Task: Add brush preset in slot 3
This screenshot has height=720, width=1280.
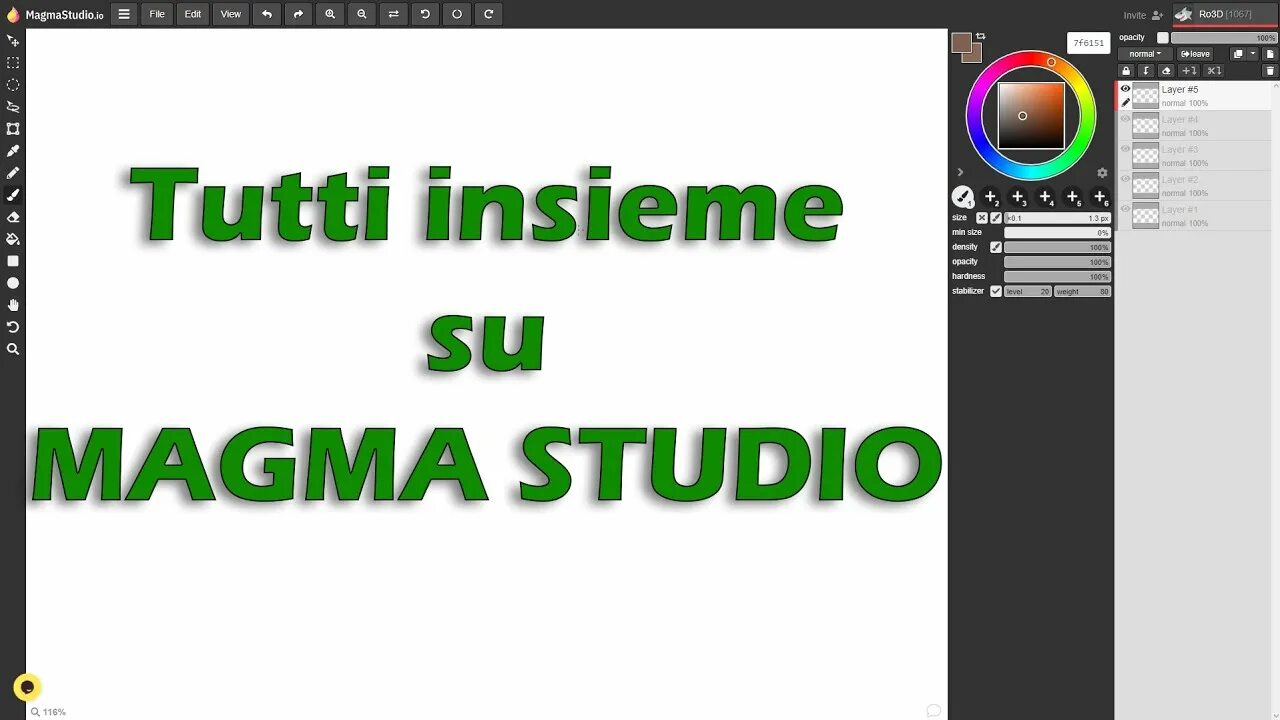Action: click(1018, 197)
